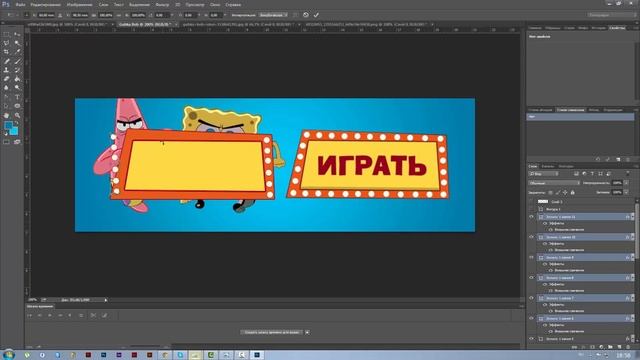Viewport: 640px width, 360px height.
Task: Open the layer blending mode dropdown
Action: (x=554, y=183)
